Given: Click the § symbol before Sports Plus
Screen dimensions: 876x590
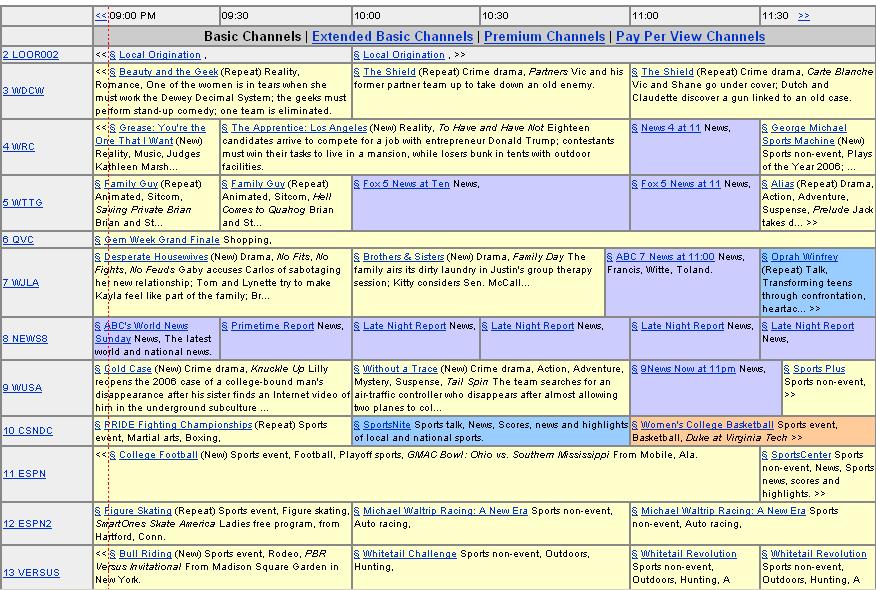Looking at the screenshot, I should [x=787, y=369].
